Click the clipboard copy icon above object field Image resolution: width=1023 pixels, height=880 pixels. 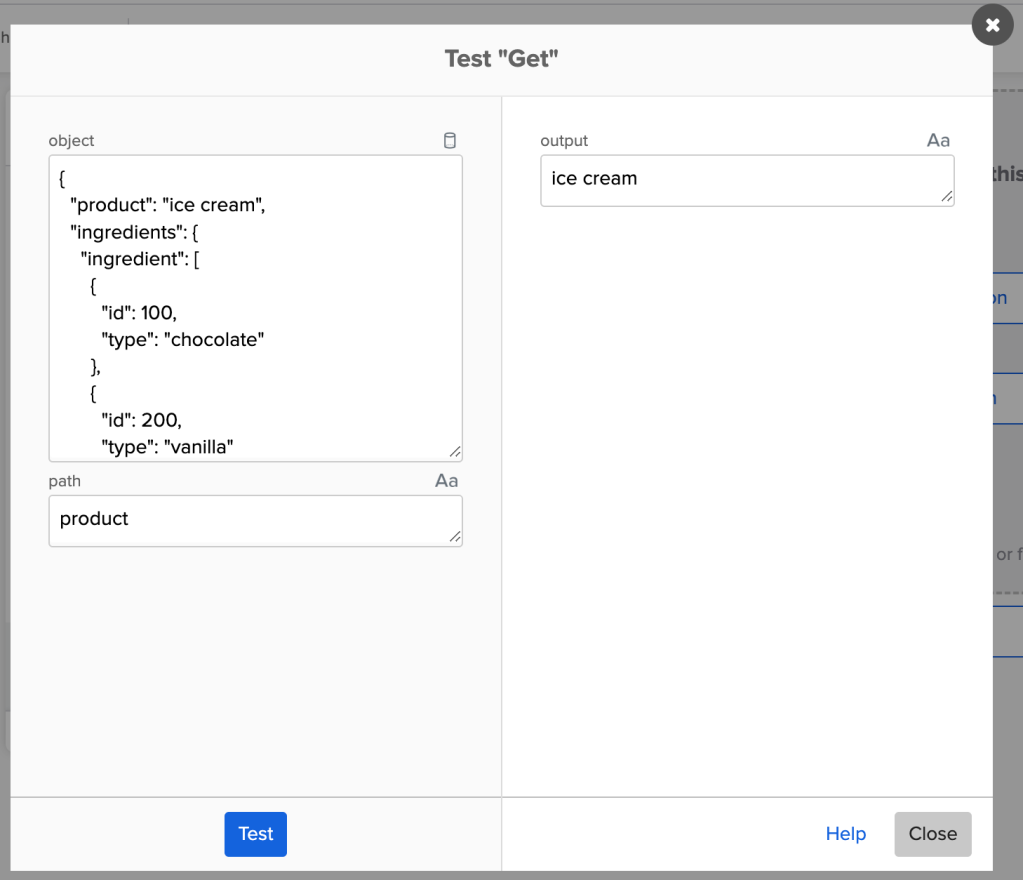point(450,141)
